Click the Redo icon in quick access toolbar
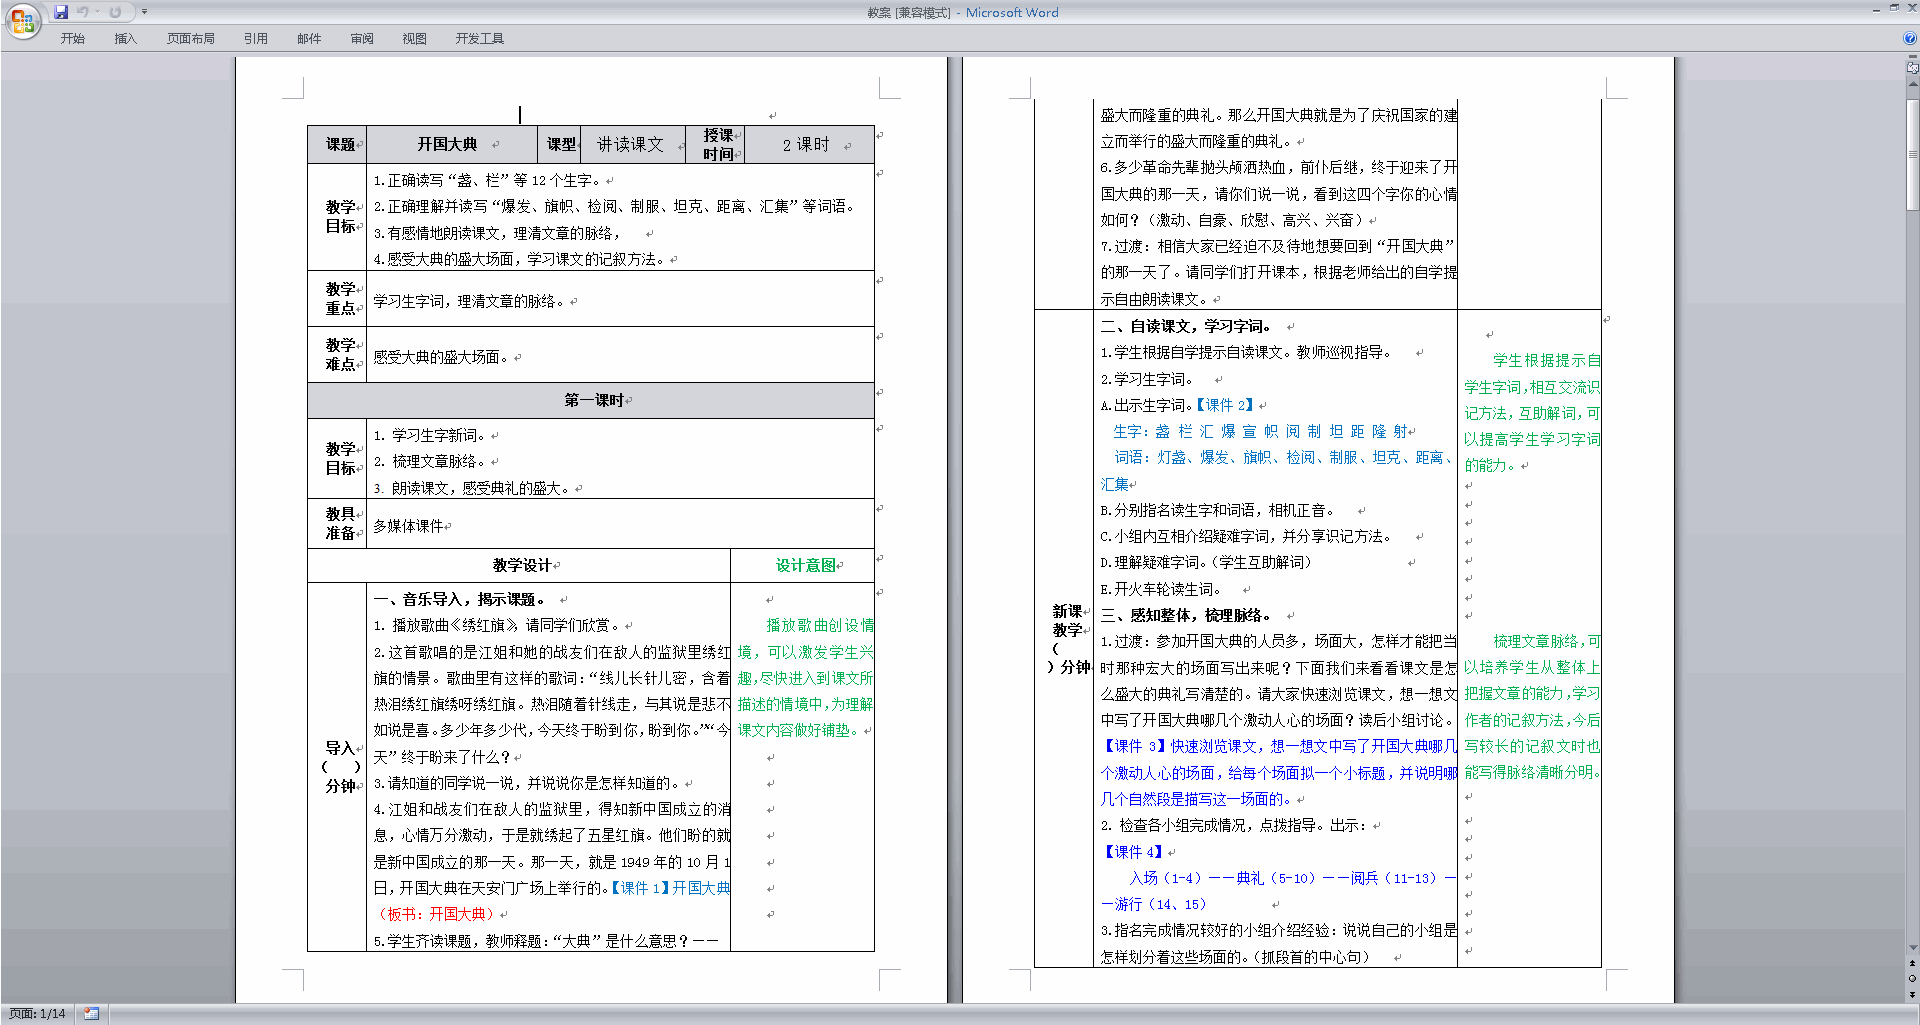The image size is (1920, 1025). pos(115,12)
